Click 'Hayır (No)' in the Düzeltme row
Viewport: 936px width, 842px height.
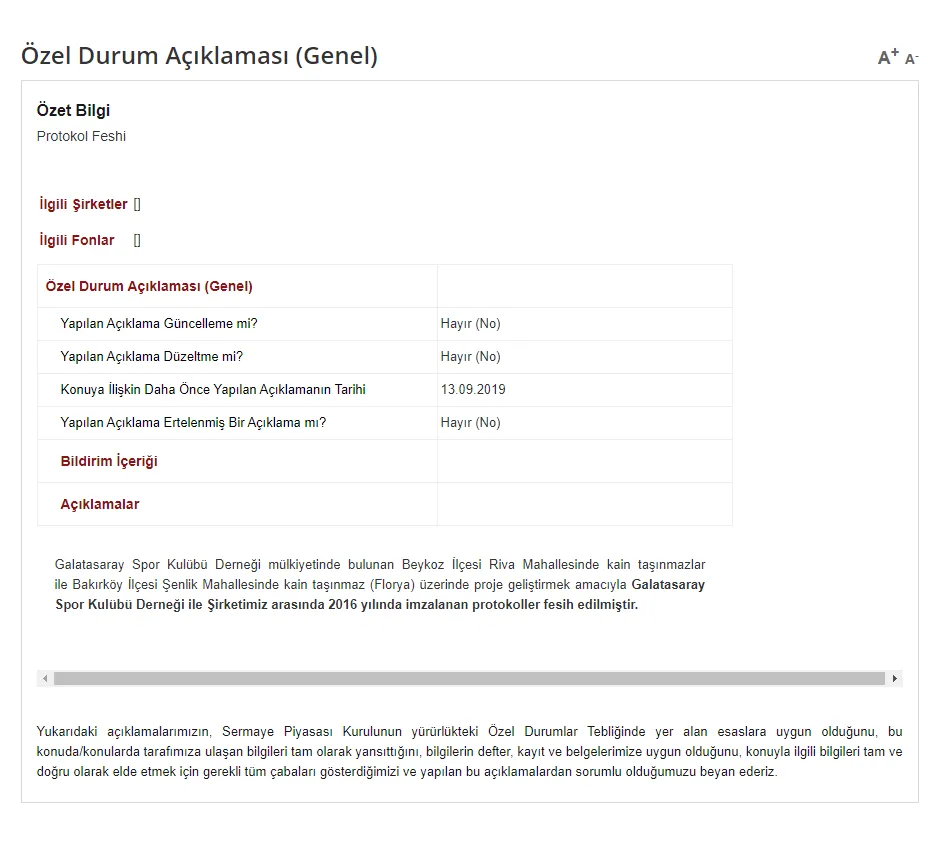click(x=470, y=357)
